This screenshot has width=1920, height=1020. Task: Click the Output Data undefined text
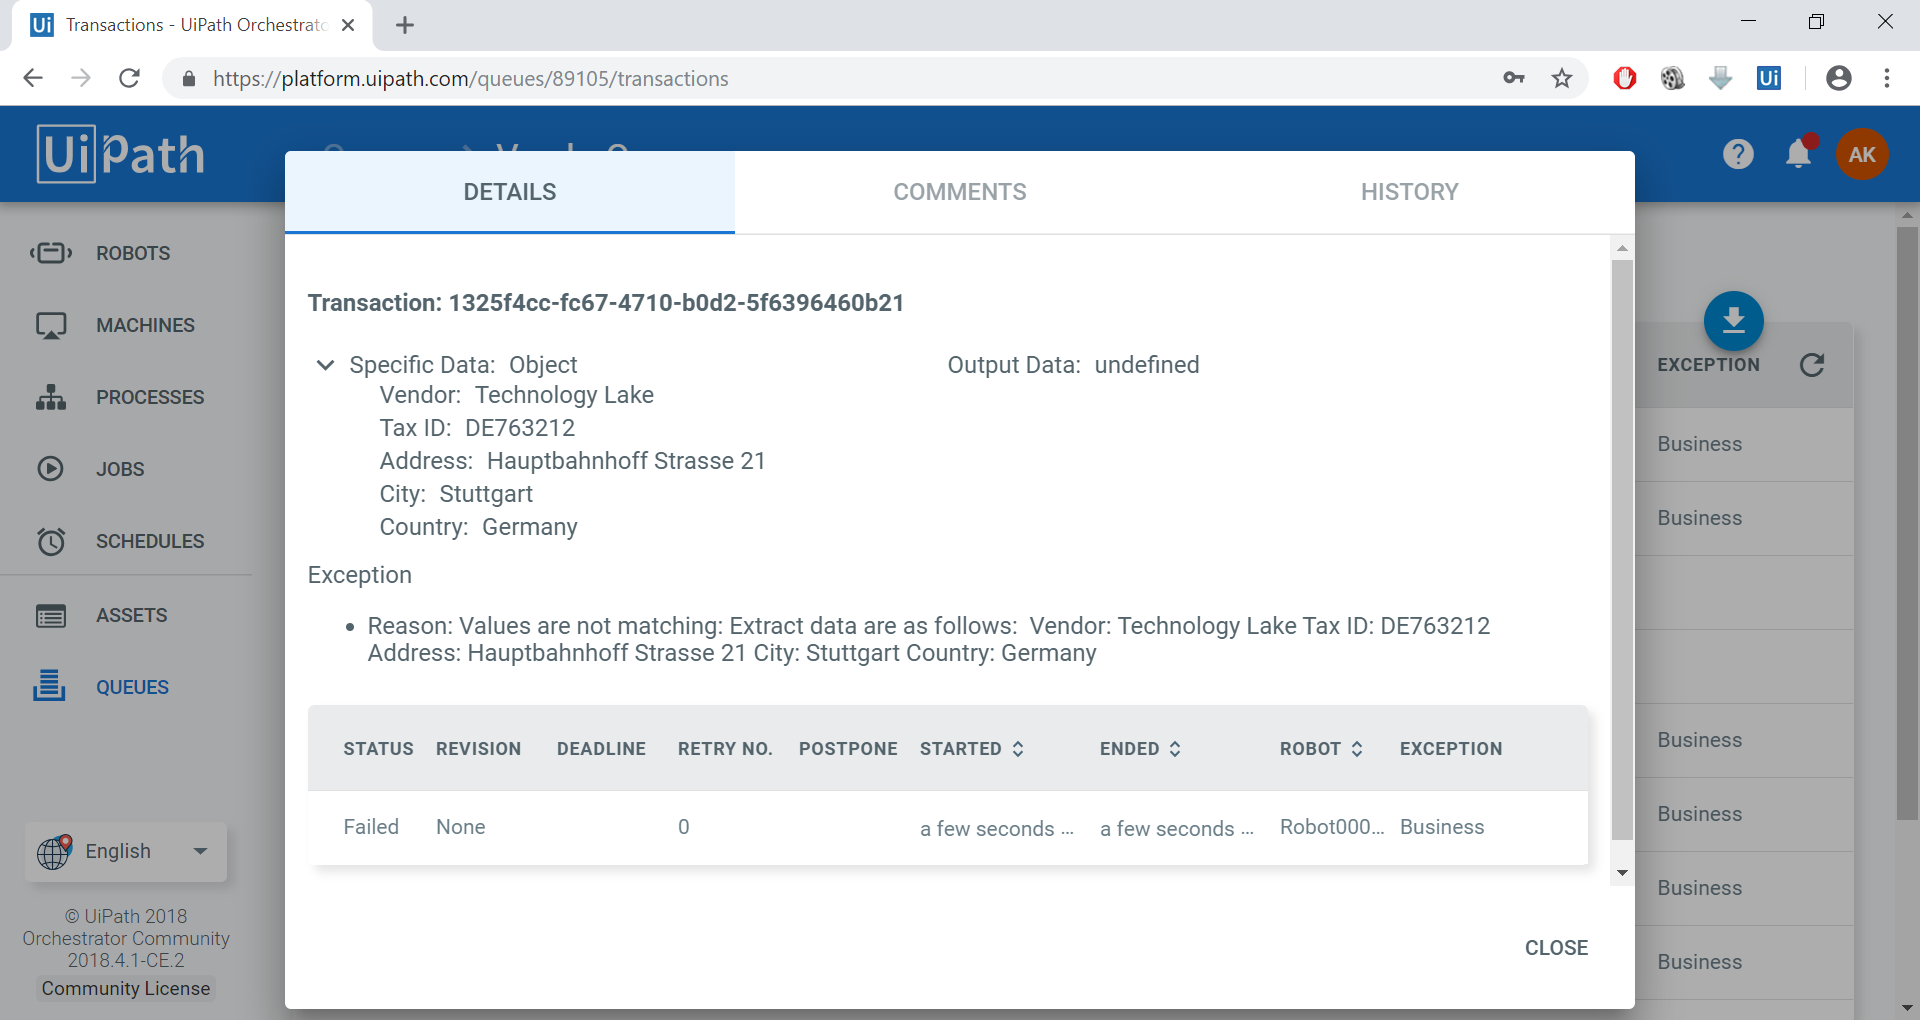(1073, 365)
